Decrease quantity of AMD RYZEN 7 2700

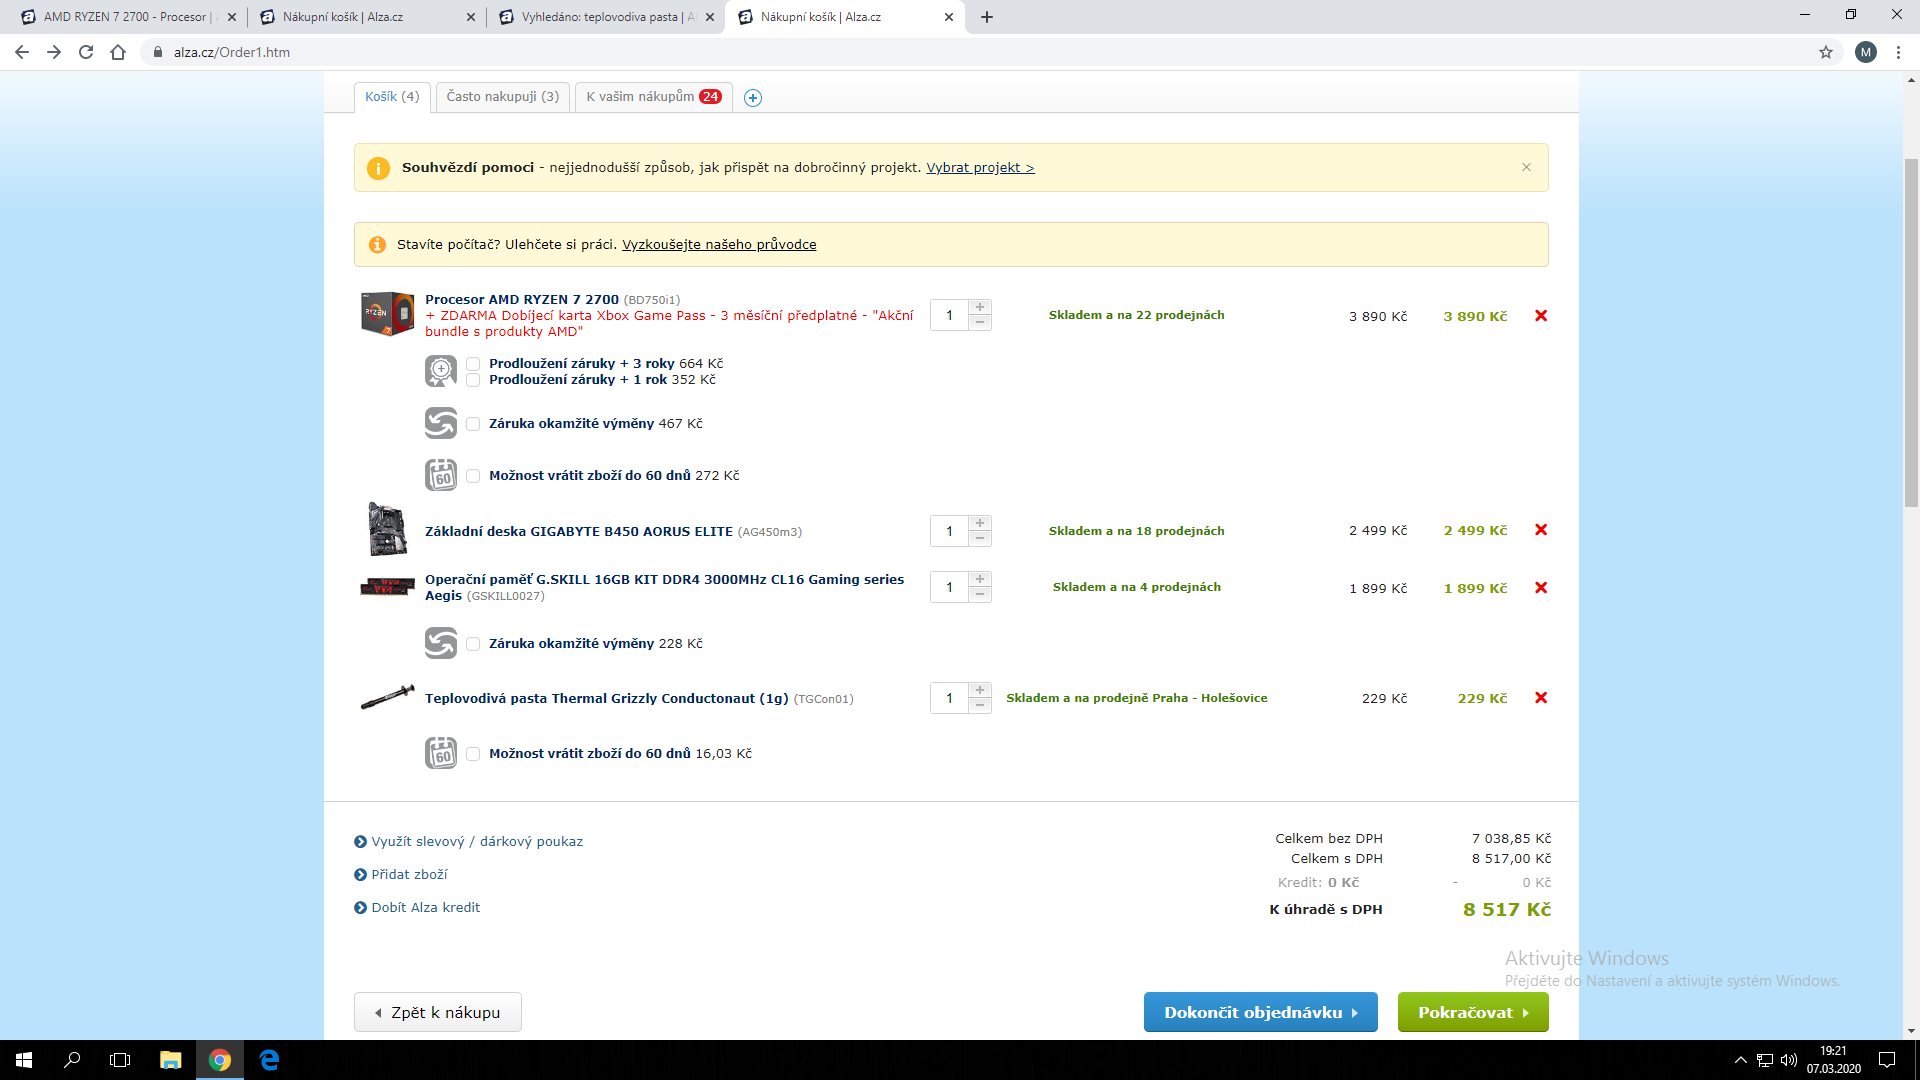pyautogui.click(x=980, y=322)
